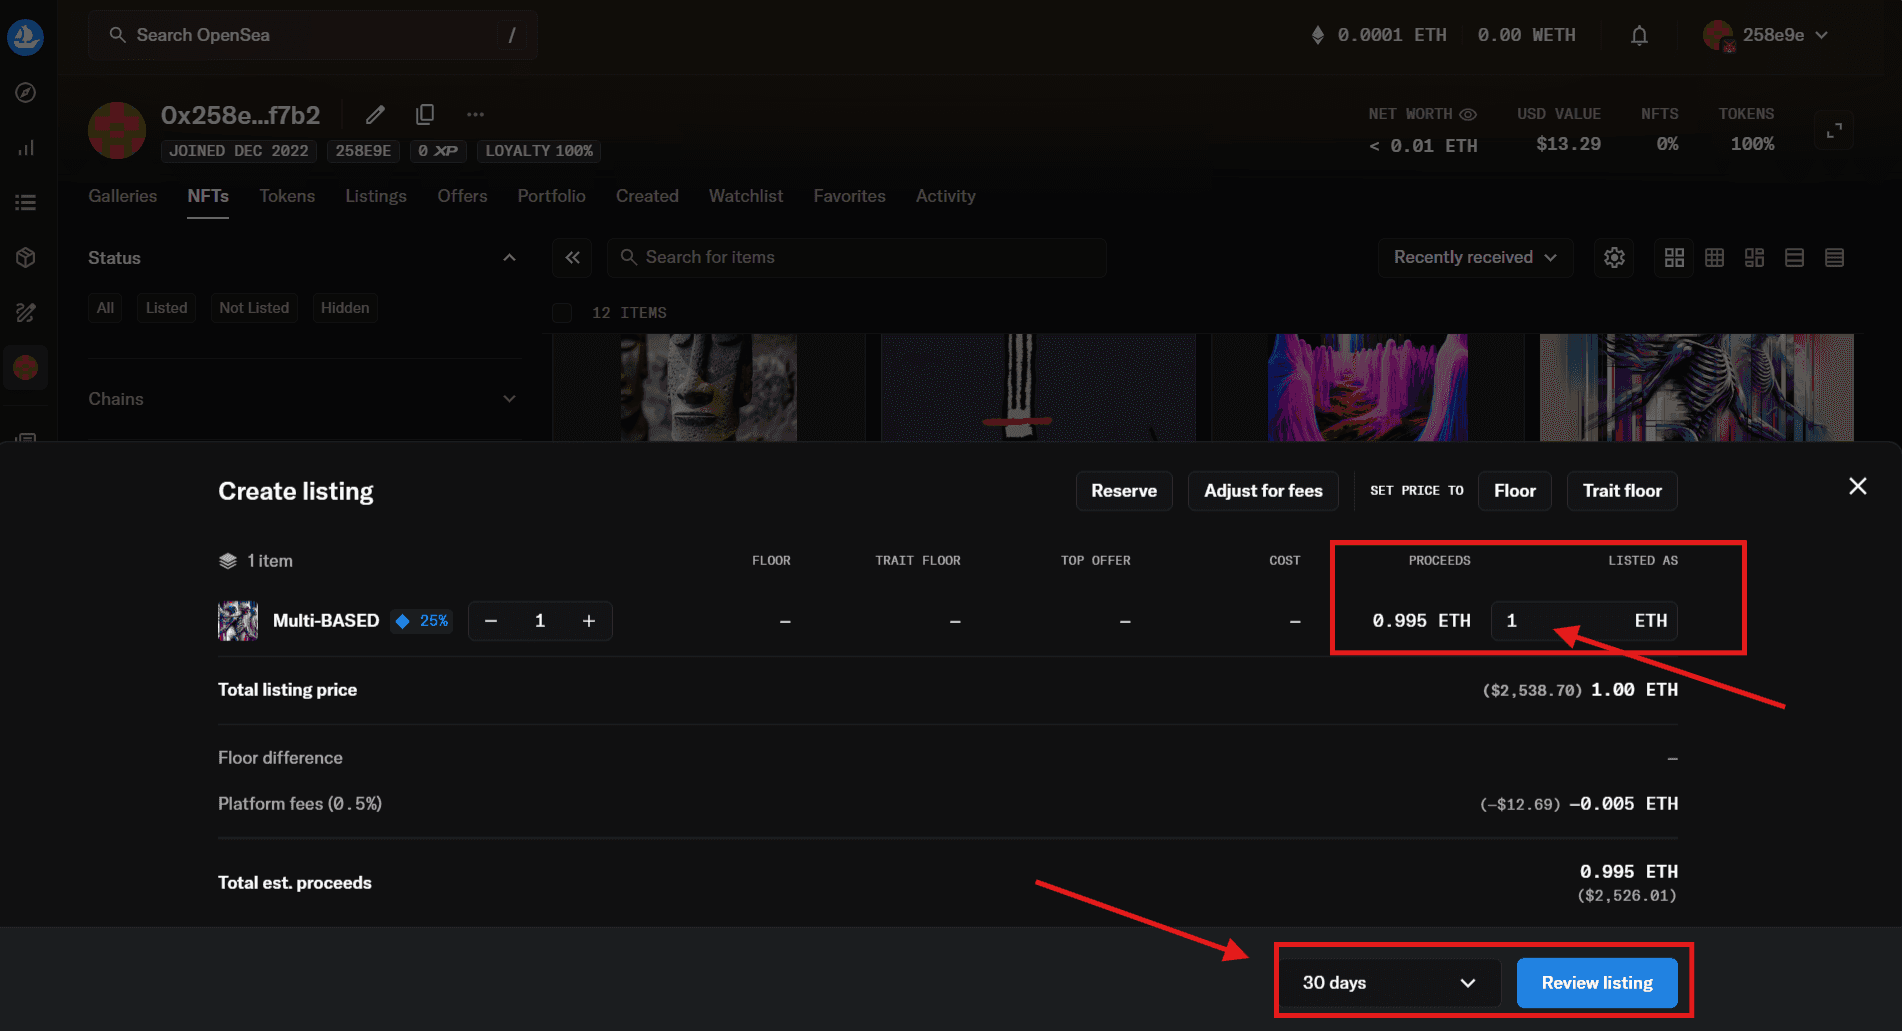Screen dimensions: 1902x1031
Task: Expand the profile stats panel
Action: [1834, 131]
